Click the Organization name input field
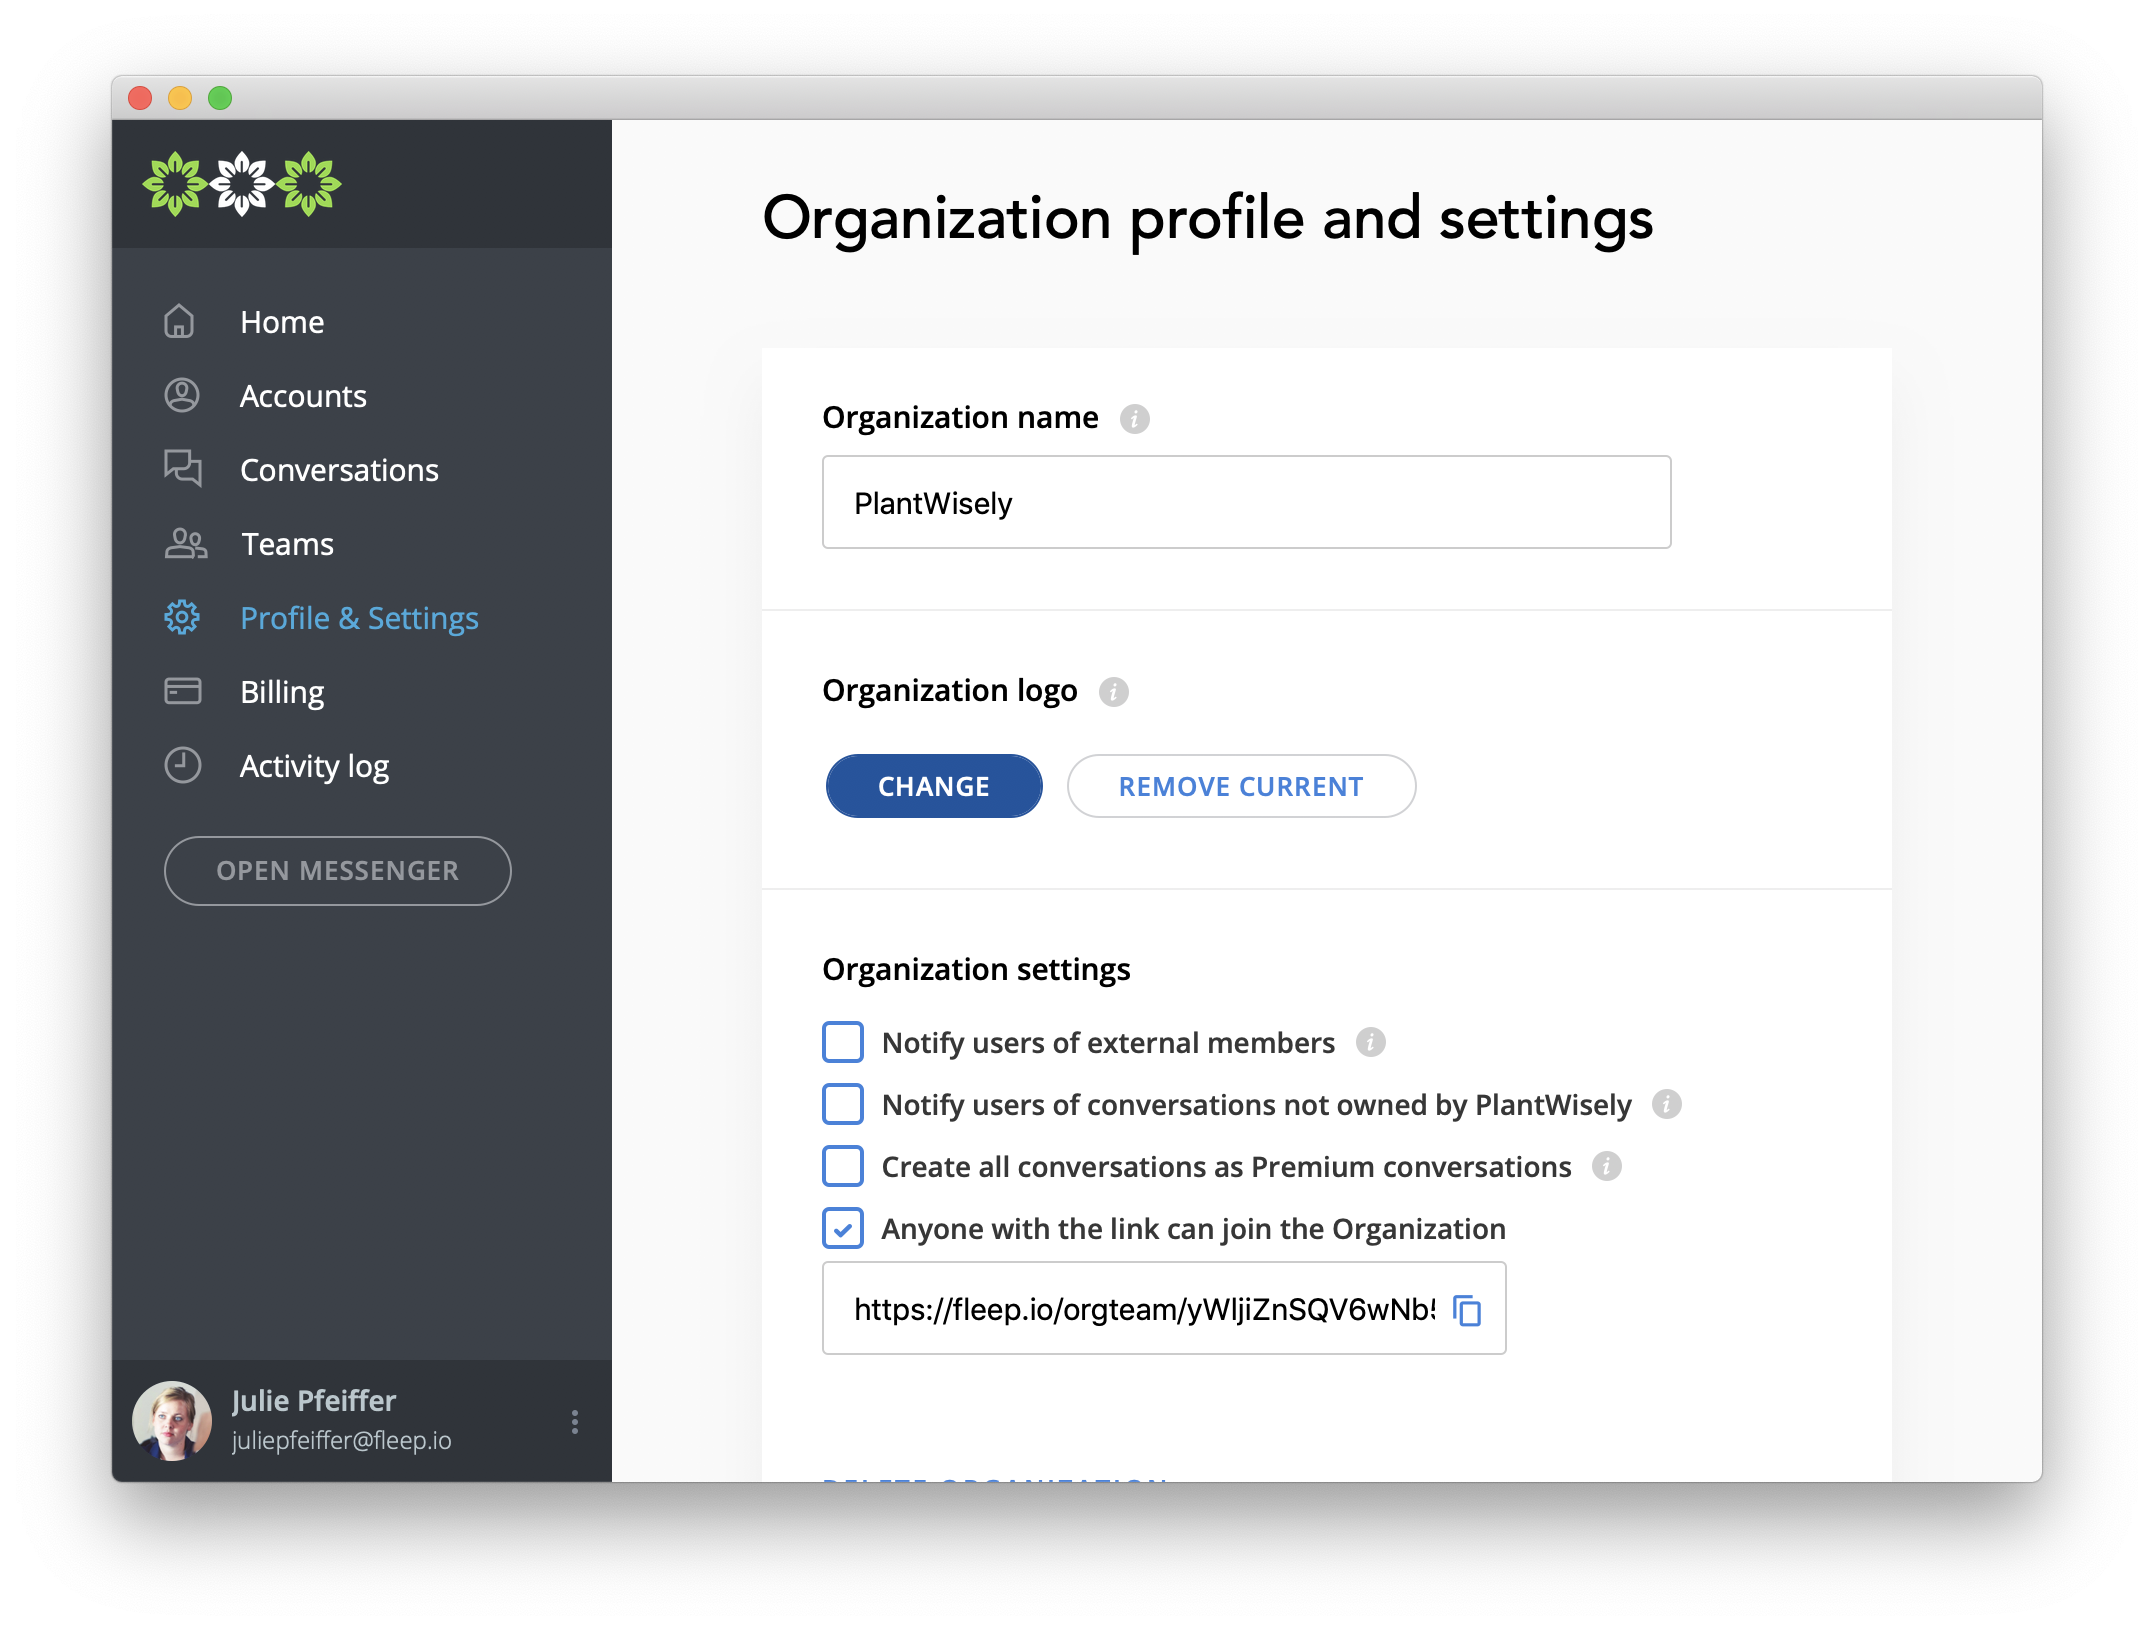This screenshot has height=1630, width=2154. [1245, 502]
